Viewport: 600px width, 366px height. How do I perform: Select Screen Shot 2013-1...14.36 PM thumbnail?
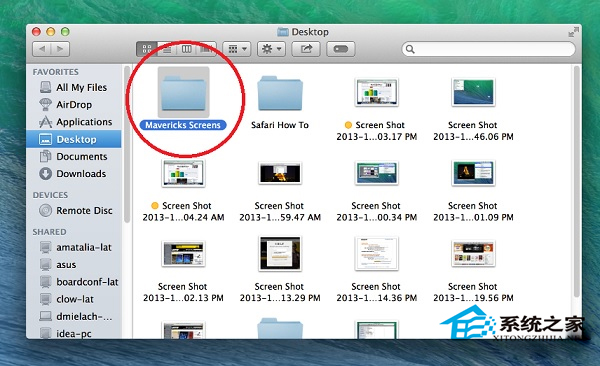click(x=377, y=253)
